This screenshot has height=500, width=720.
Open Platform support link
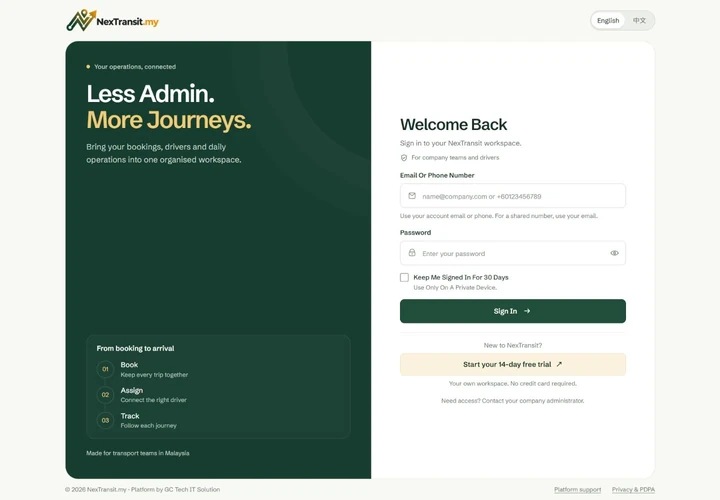click(577, 489)
